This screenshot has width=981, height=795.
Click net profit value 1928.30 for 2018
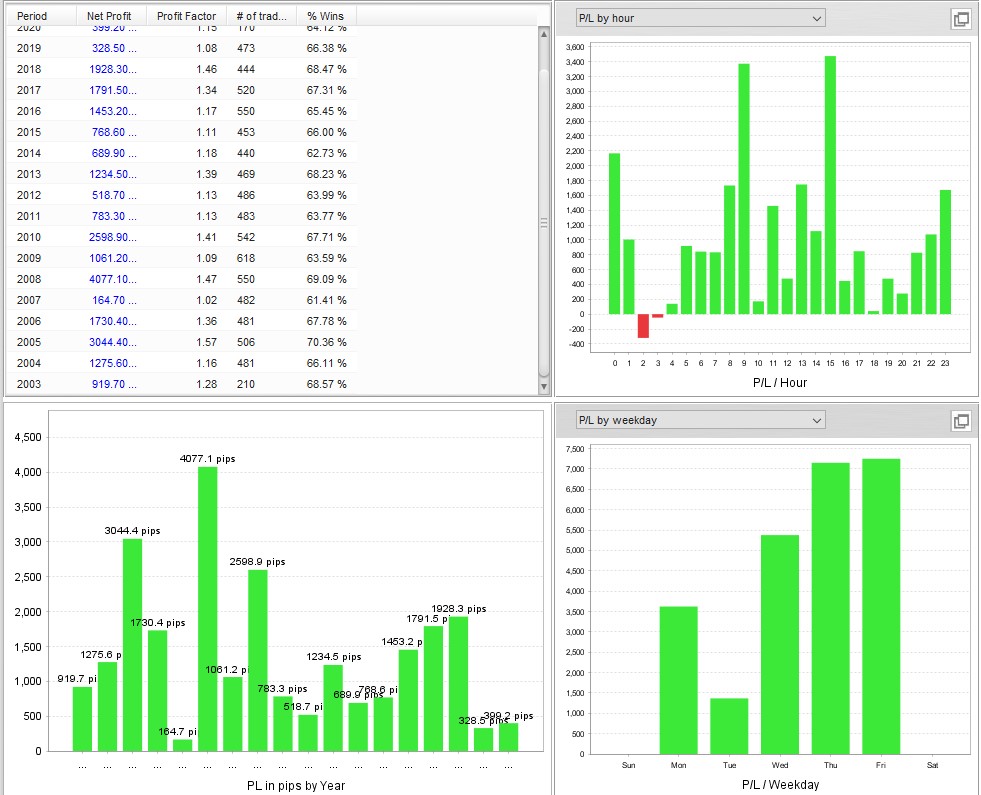coord(113,69)
